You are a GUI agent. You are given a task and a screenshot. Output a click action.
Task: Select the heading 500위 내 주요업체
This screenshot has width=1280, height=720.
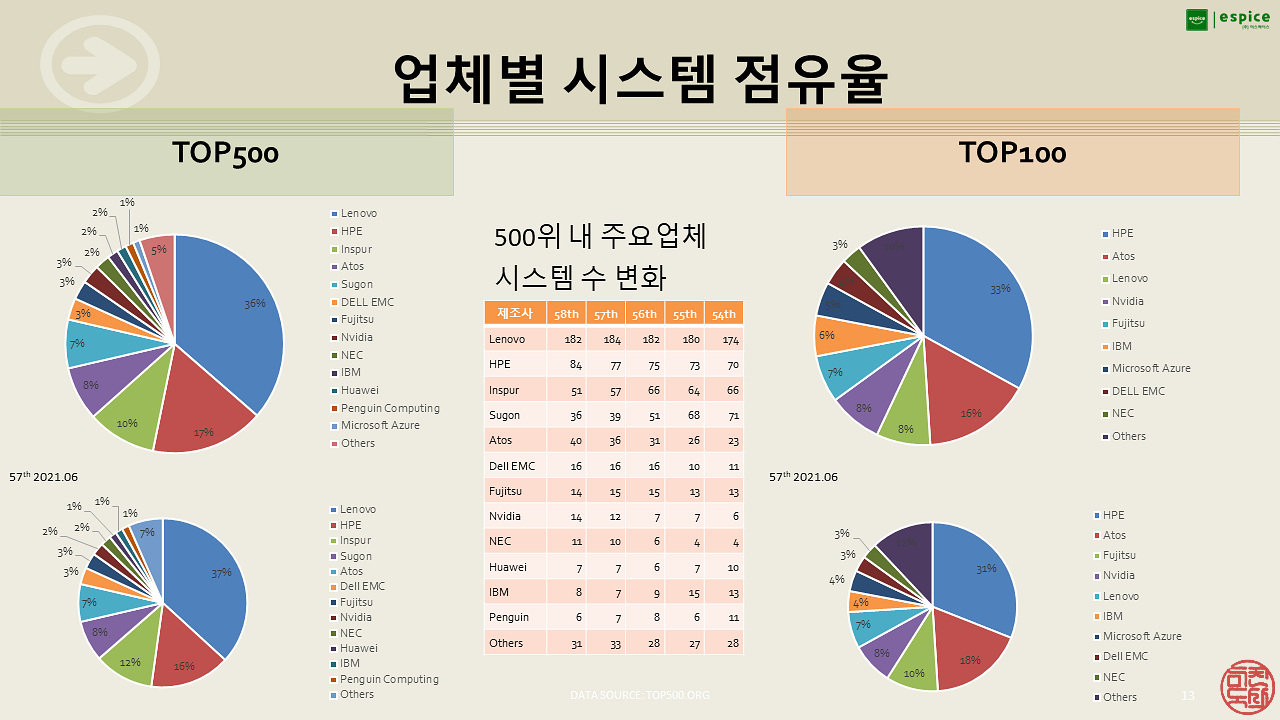[601, 237]
